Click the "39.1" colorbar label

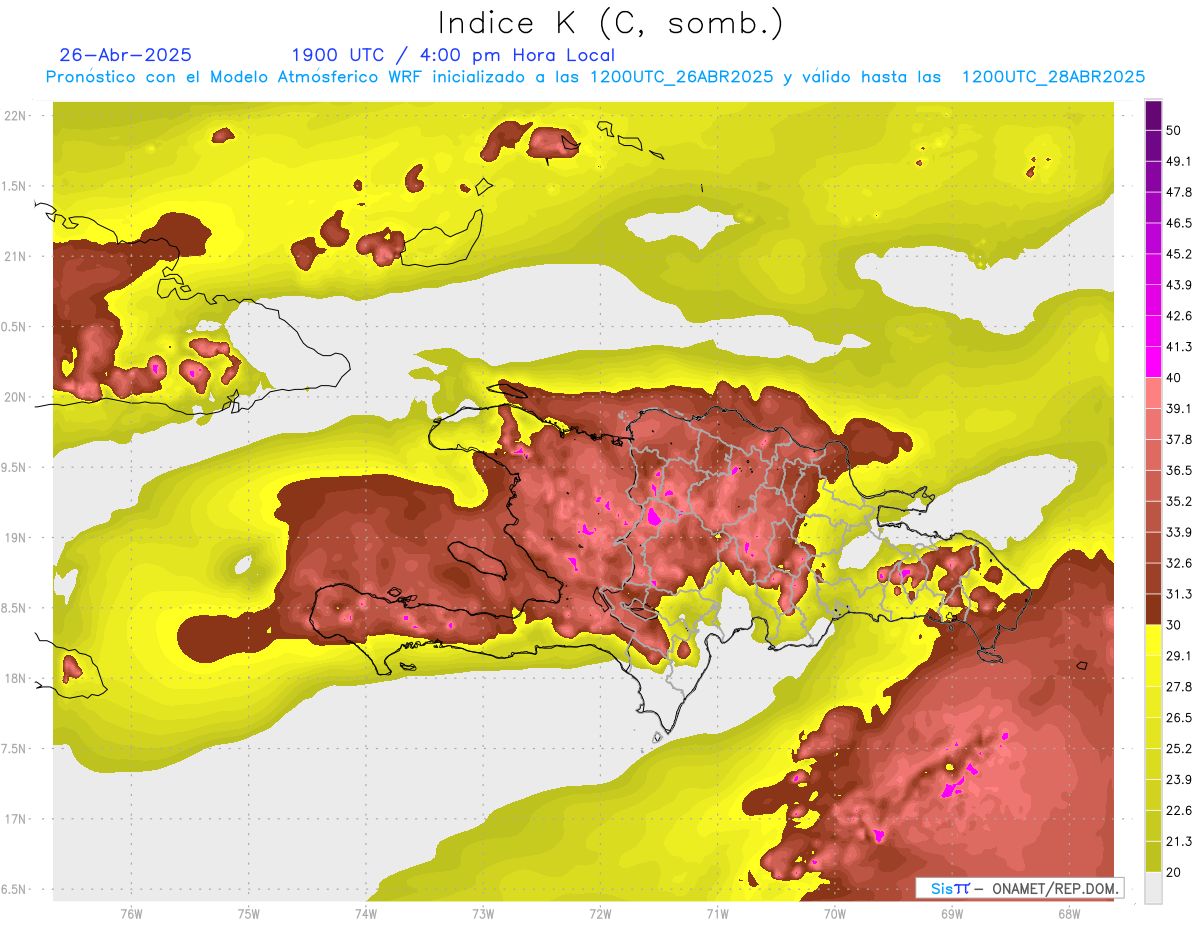pyautogui.click(x=1179, y=408)
